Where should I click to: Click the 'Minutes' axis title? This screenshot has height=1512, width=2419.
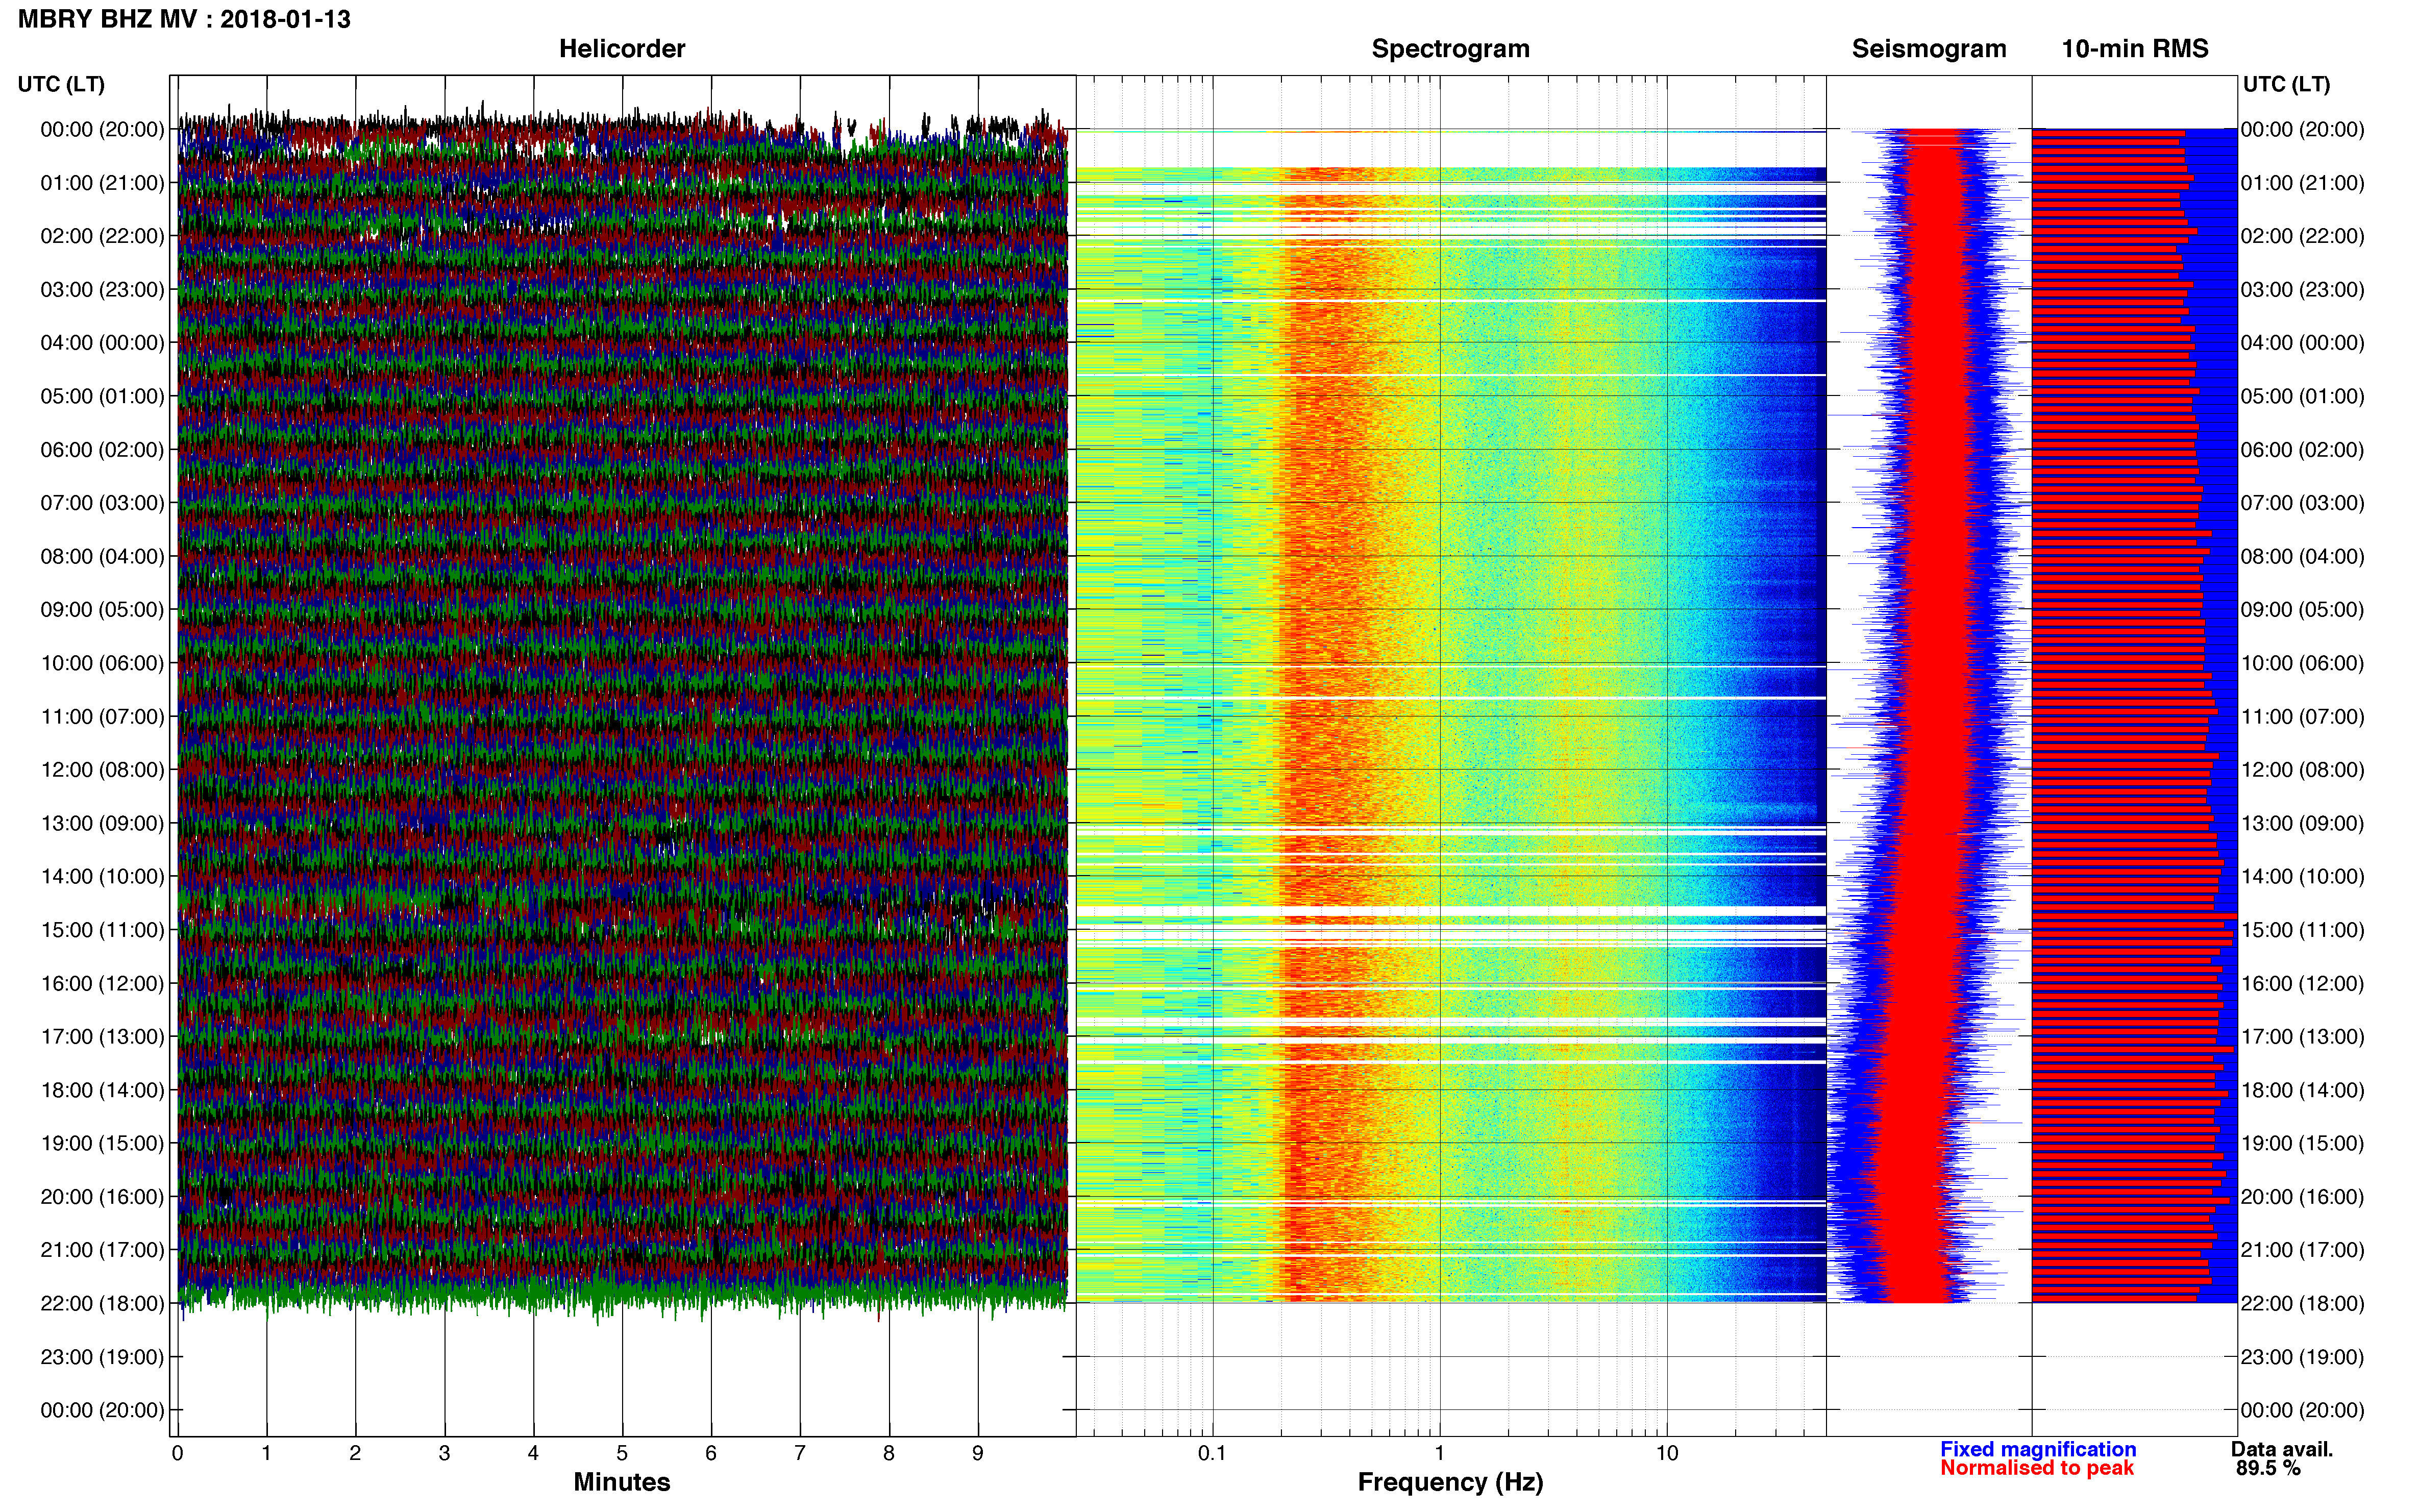tap(622, 1482)
